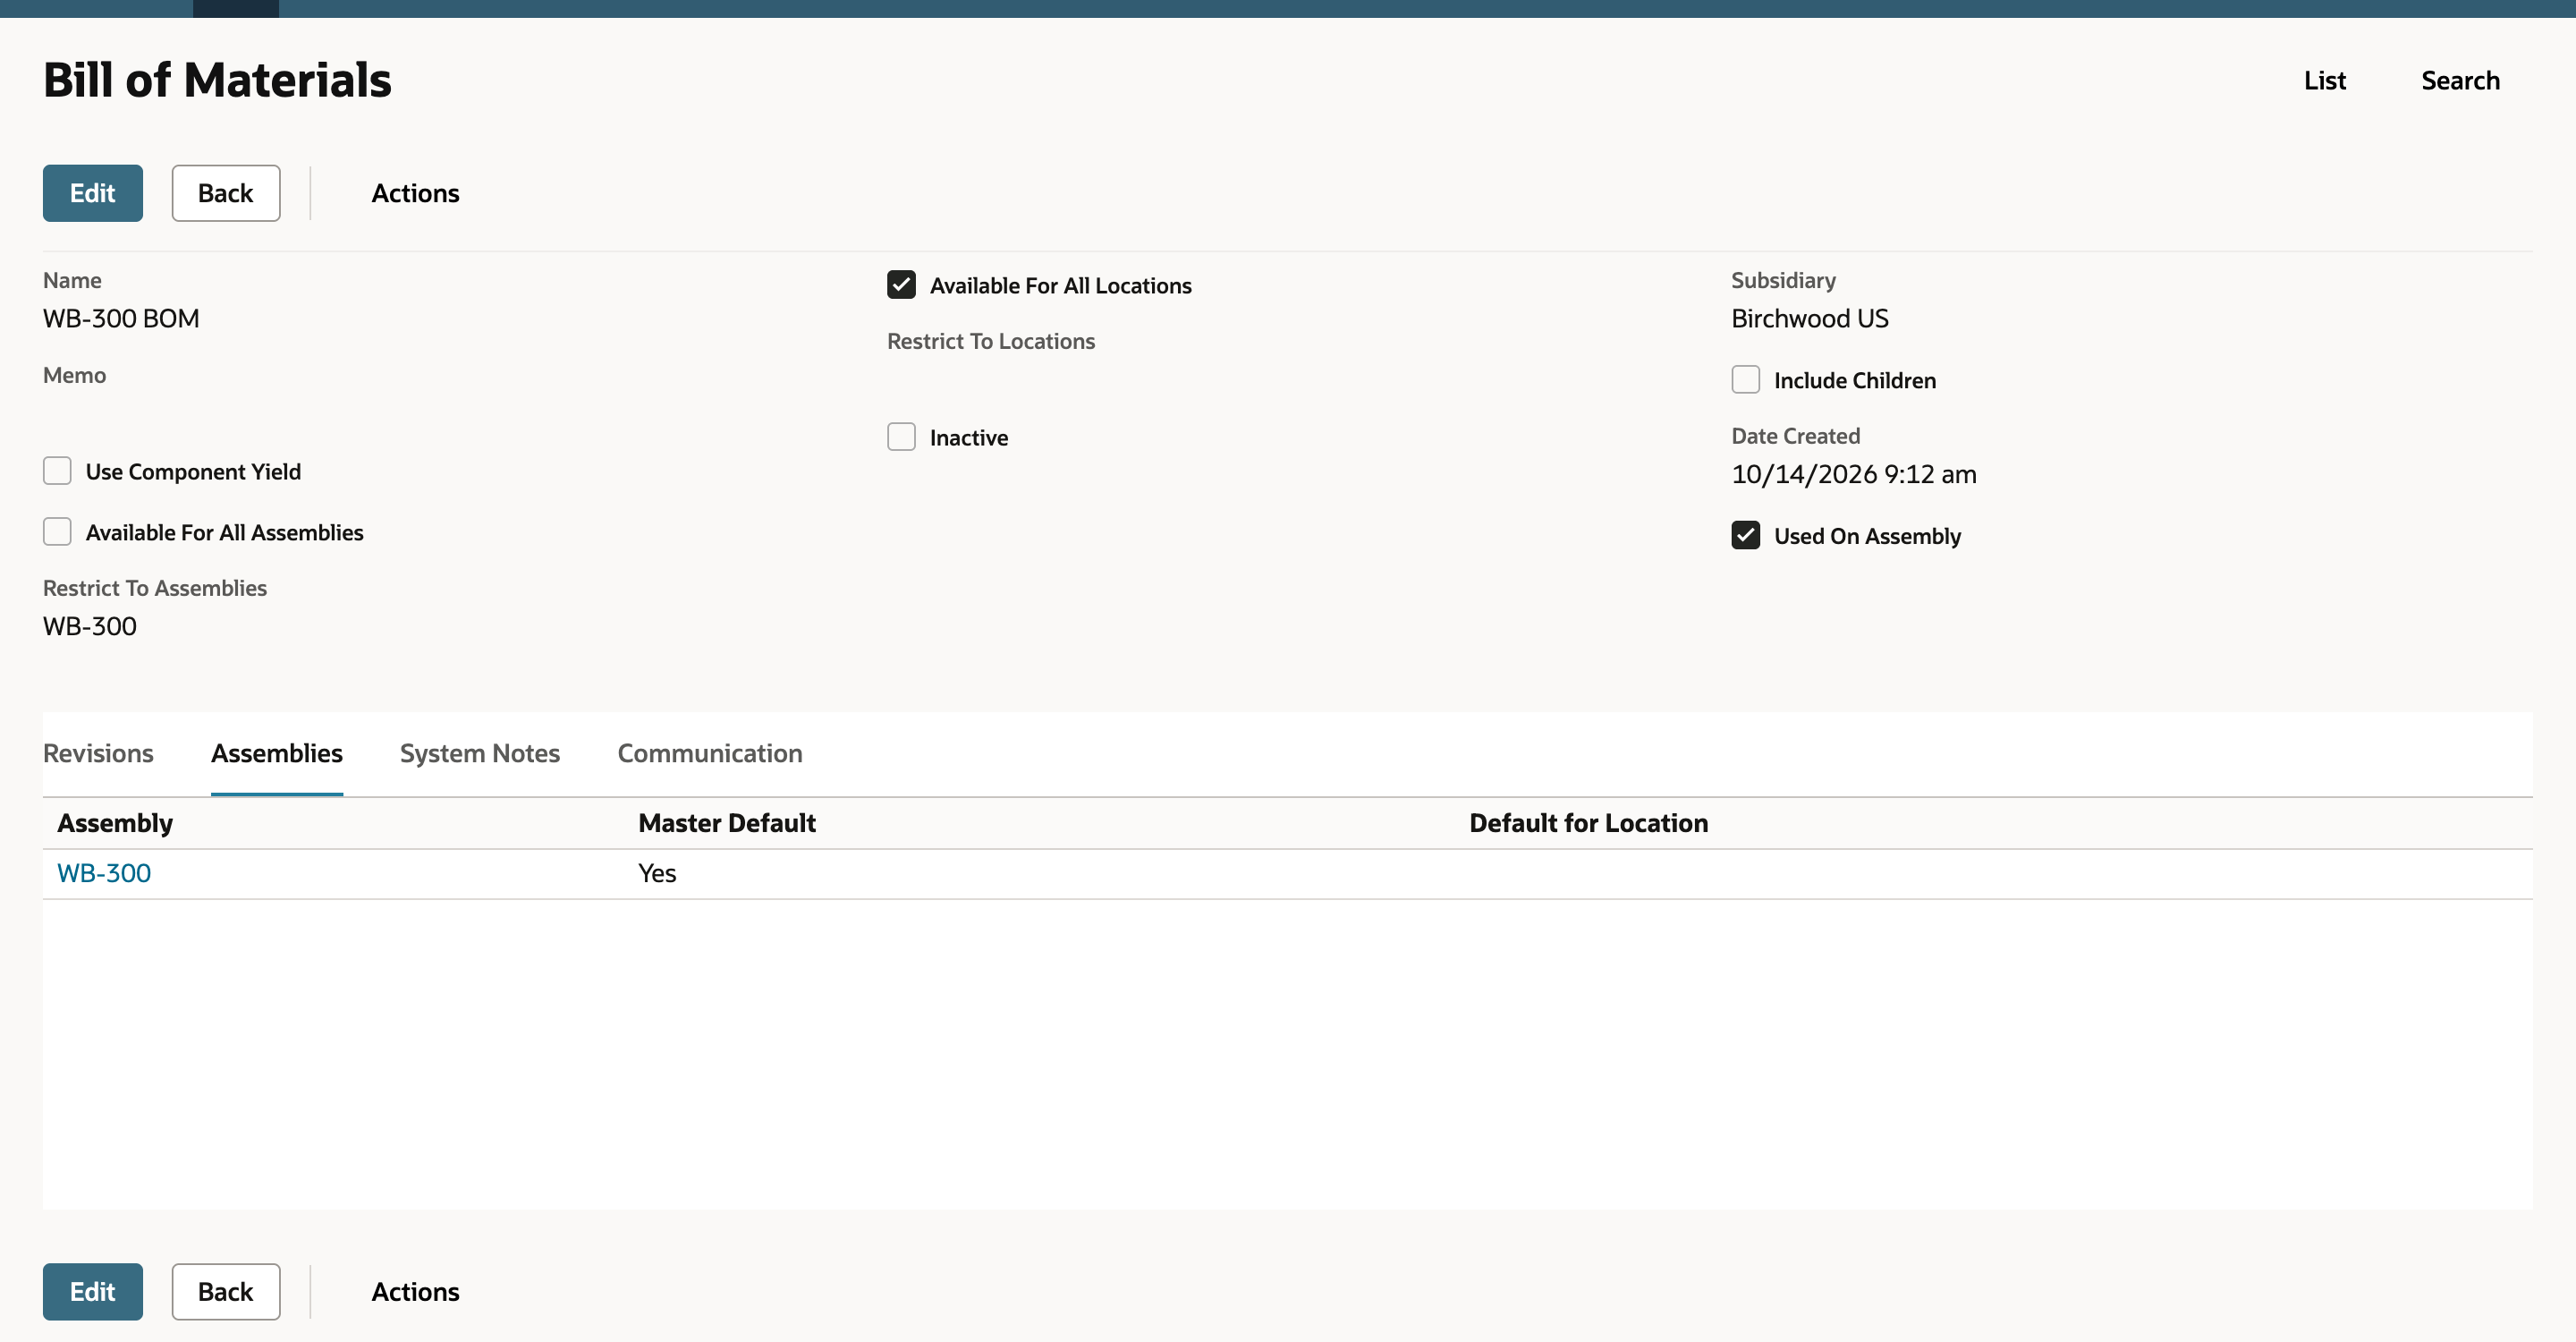Switch to the Revisions tab
This screenshot has height=1342, width=2576.
click(x=98, y=753)
